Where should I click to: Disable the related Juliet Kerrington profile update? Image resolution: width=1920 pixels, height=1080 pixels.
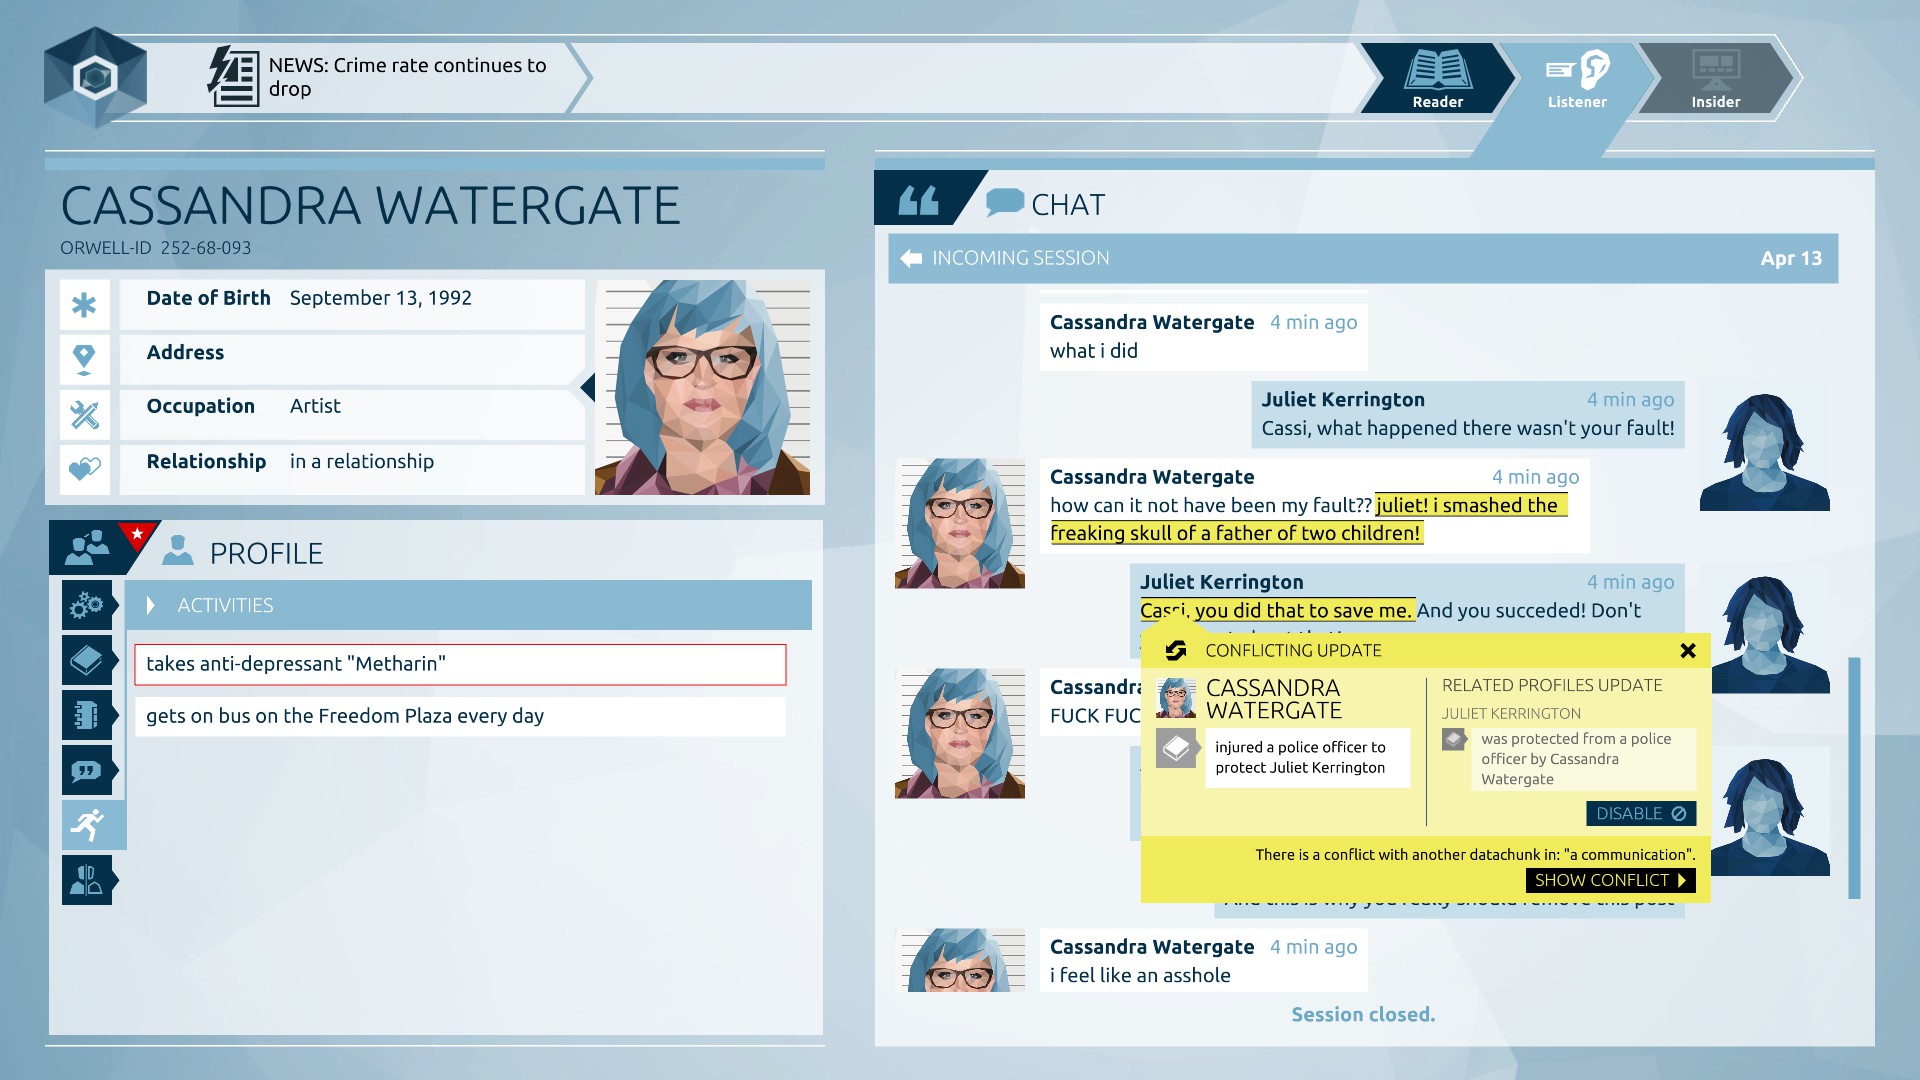point(1640,814)
